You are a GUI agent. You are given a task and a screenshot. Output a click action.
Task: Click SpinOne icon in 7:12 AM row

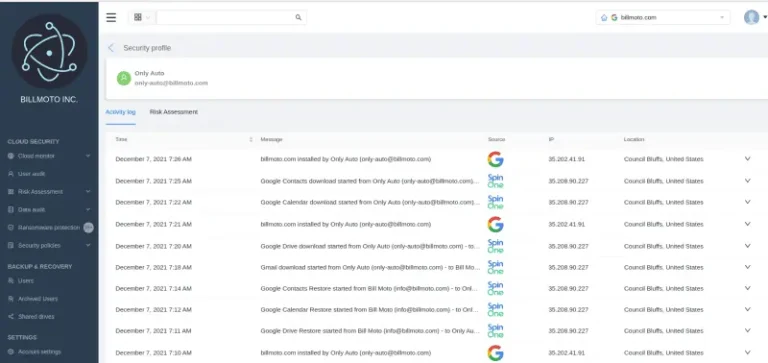tap(495, 310)
